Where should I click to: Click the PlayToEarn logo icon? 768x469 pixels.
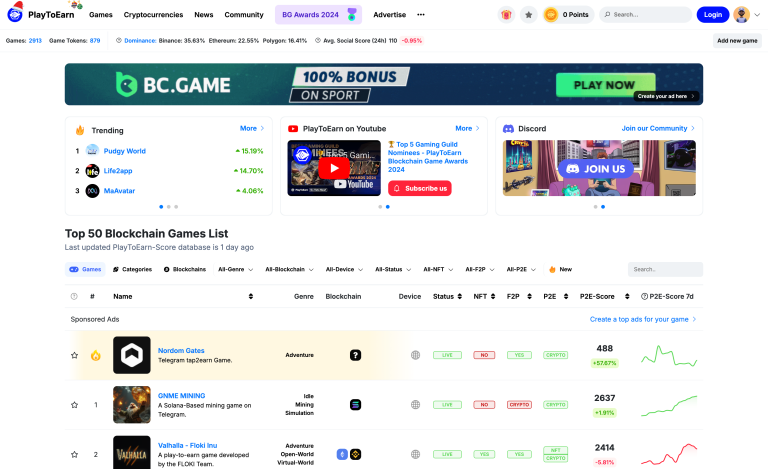15,14
